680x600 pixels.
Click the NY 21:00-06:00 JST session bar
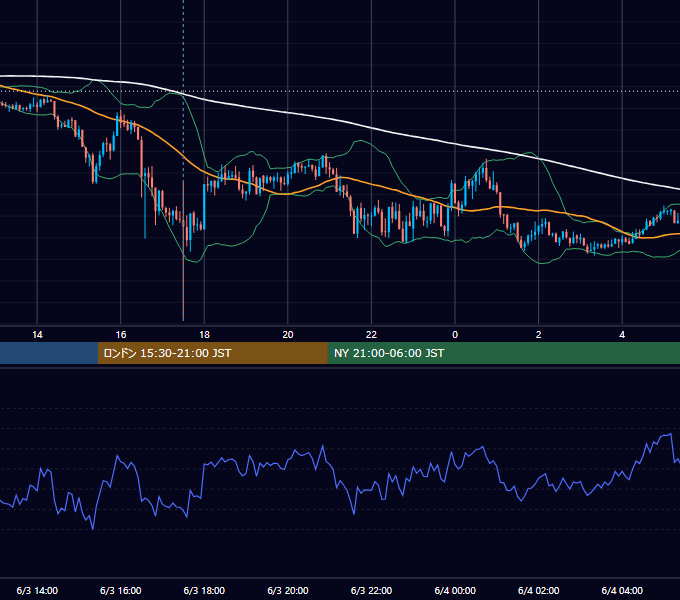[x=503, y=353]
